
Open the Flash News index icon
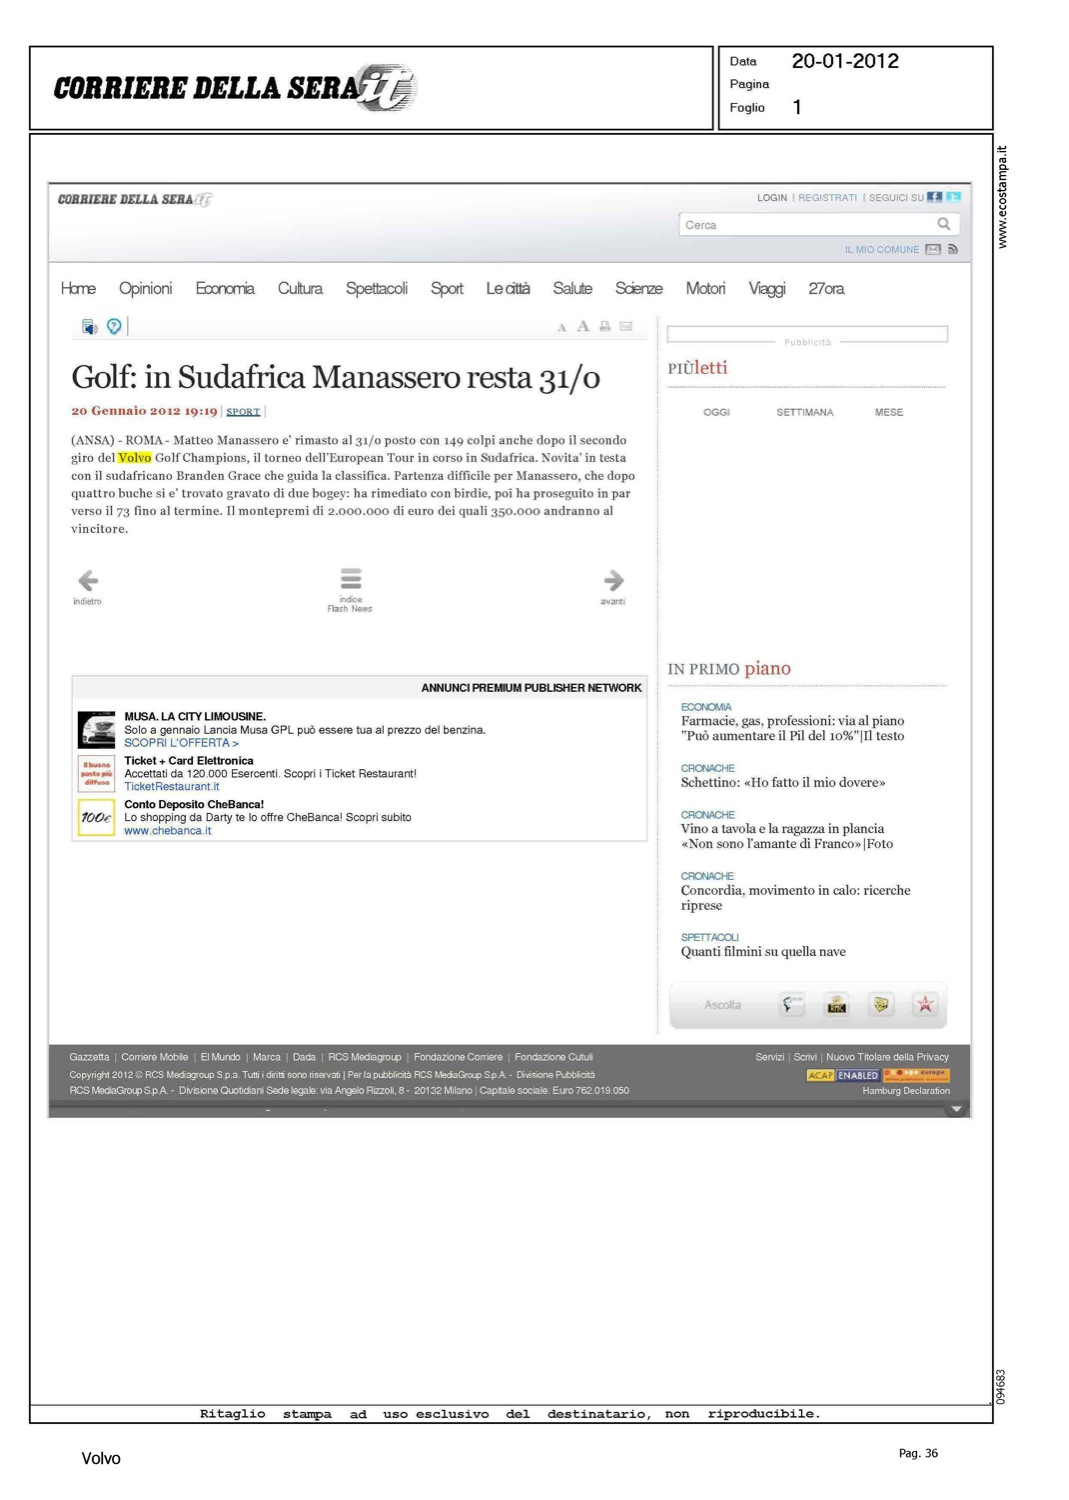pyautogui.click(x=350, y=580)
